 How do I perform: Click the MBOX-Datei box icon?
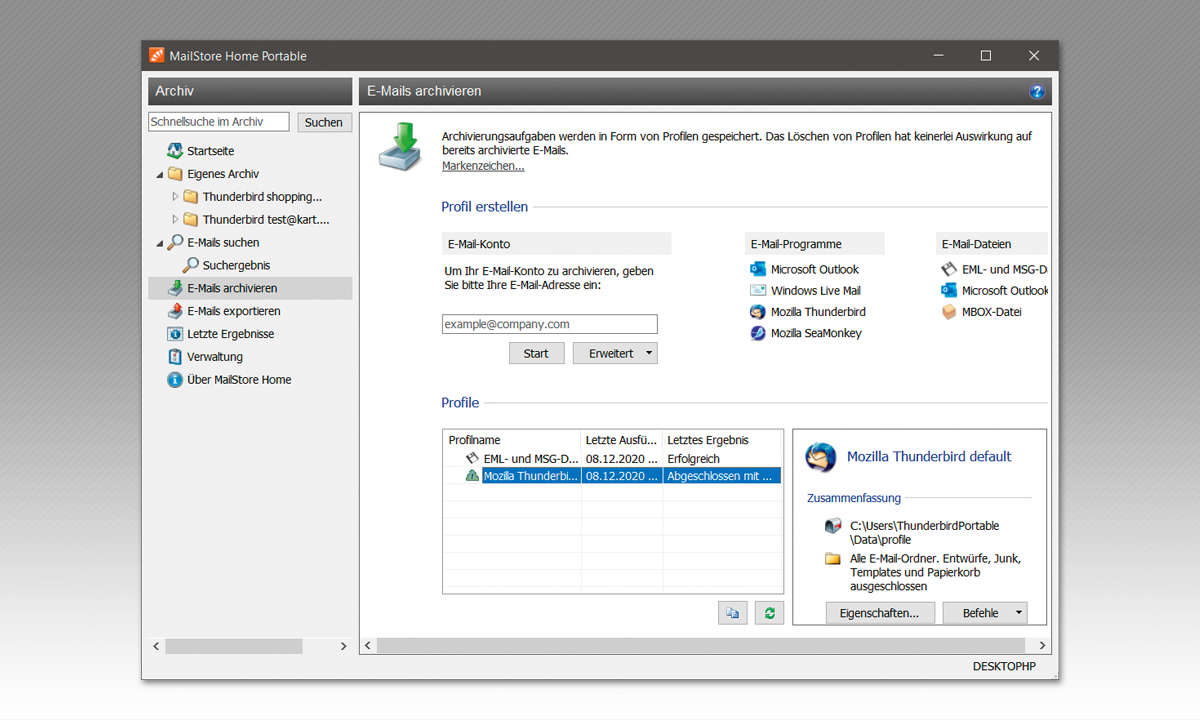tap(949, 312)
